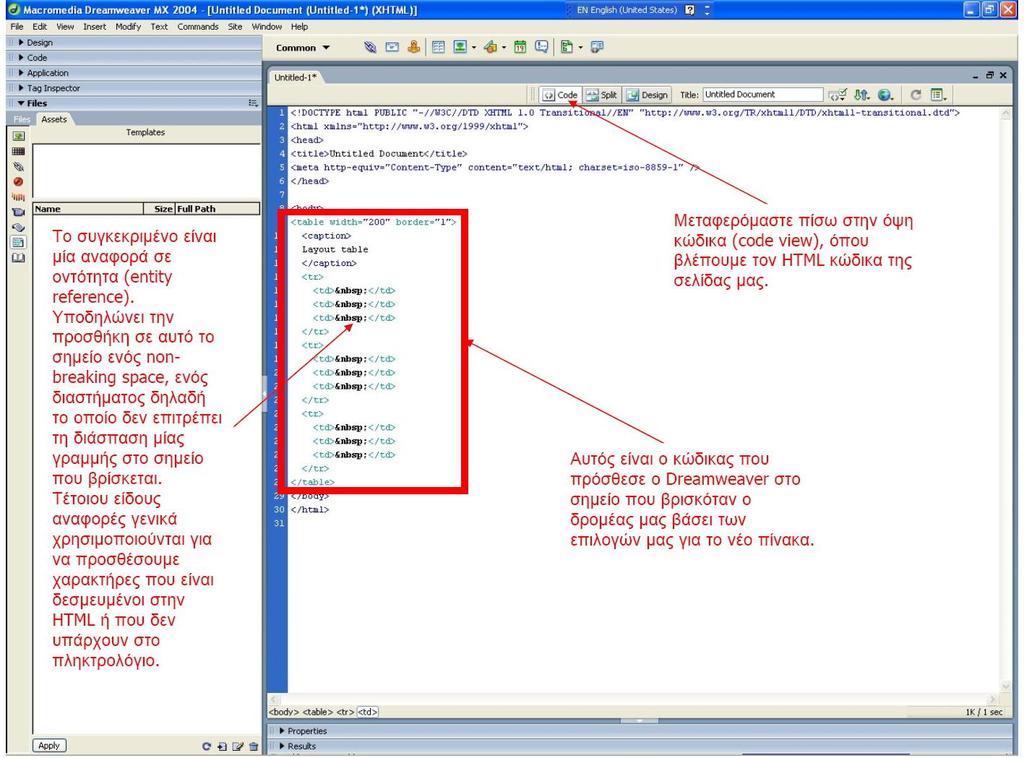Screen dimensions: 1024x758
Task: Show URLs category in Assets panel
Action: point(18,166)
